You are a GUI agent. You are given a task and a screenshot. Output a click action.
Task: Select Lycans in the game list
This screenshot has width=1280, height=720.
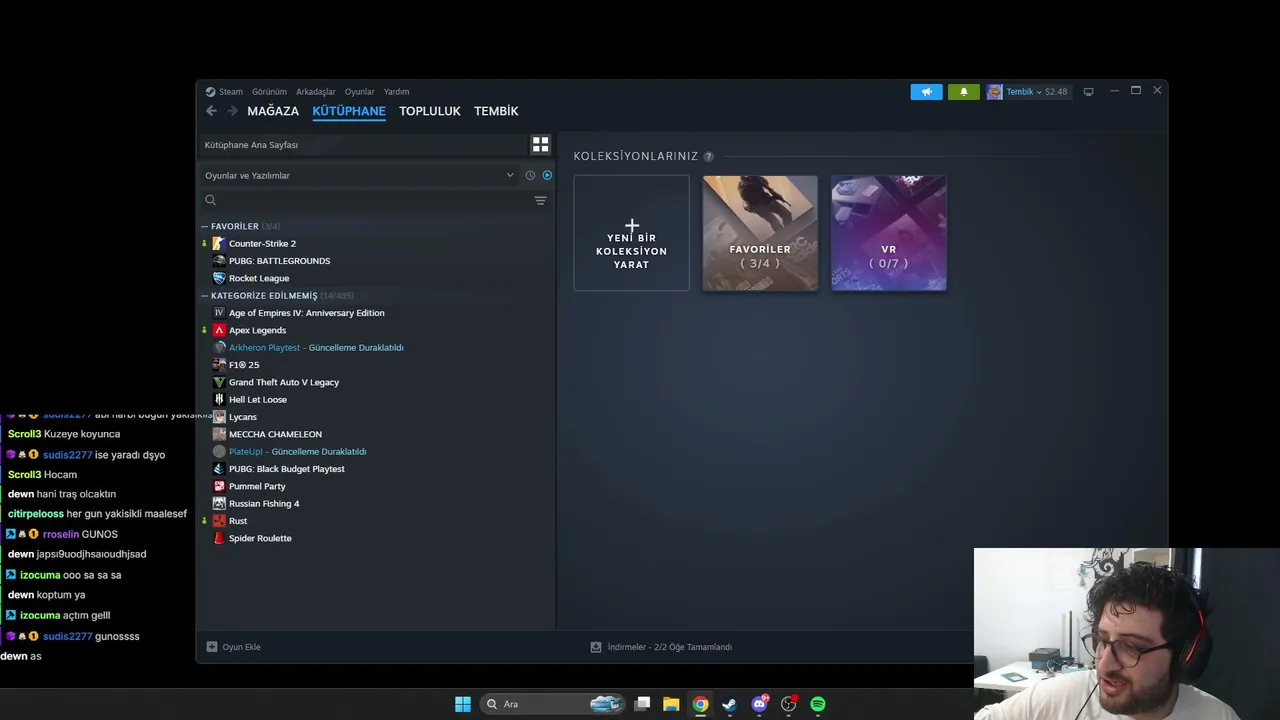pos(243,417)
